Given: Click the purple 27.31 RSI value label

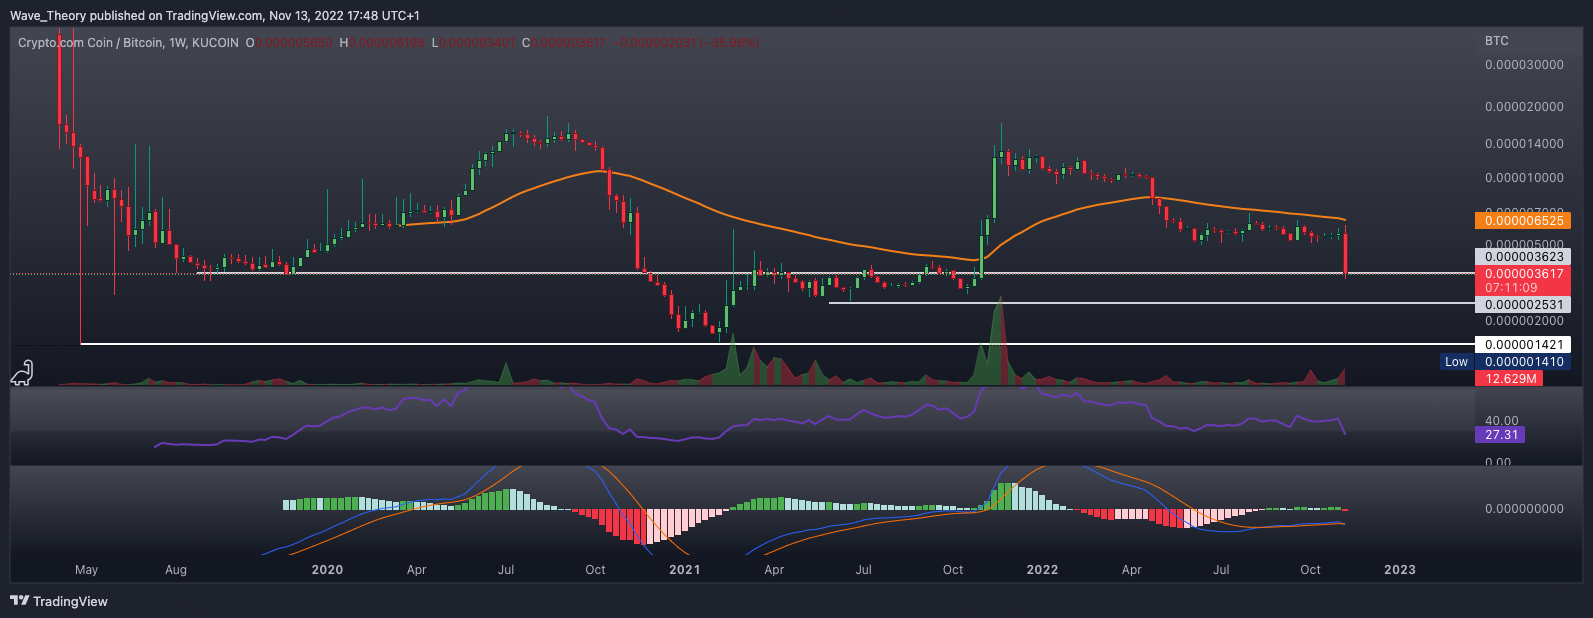Looking at the screenshot, I should click(1500, 435).
